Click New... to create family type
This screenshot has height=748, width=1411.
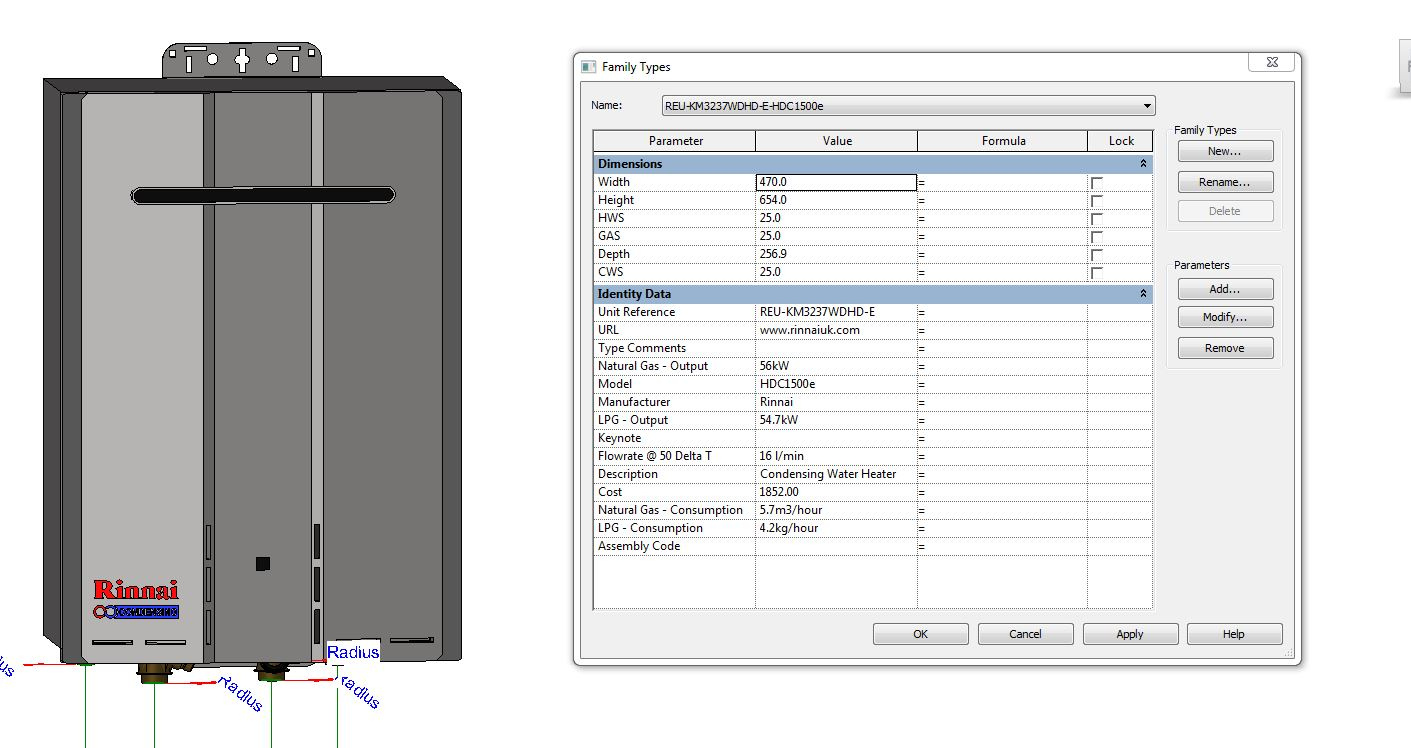[x=1225, y=151]
